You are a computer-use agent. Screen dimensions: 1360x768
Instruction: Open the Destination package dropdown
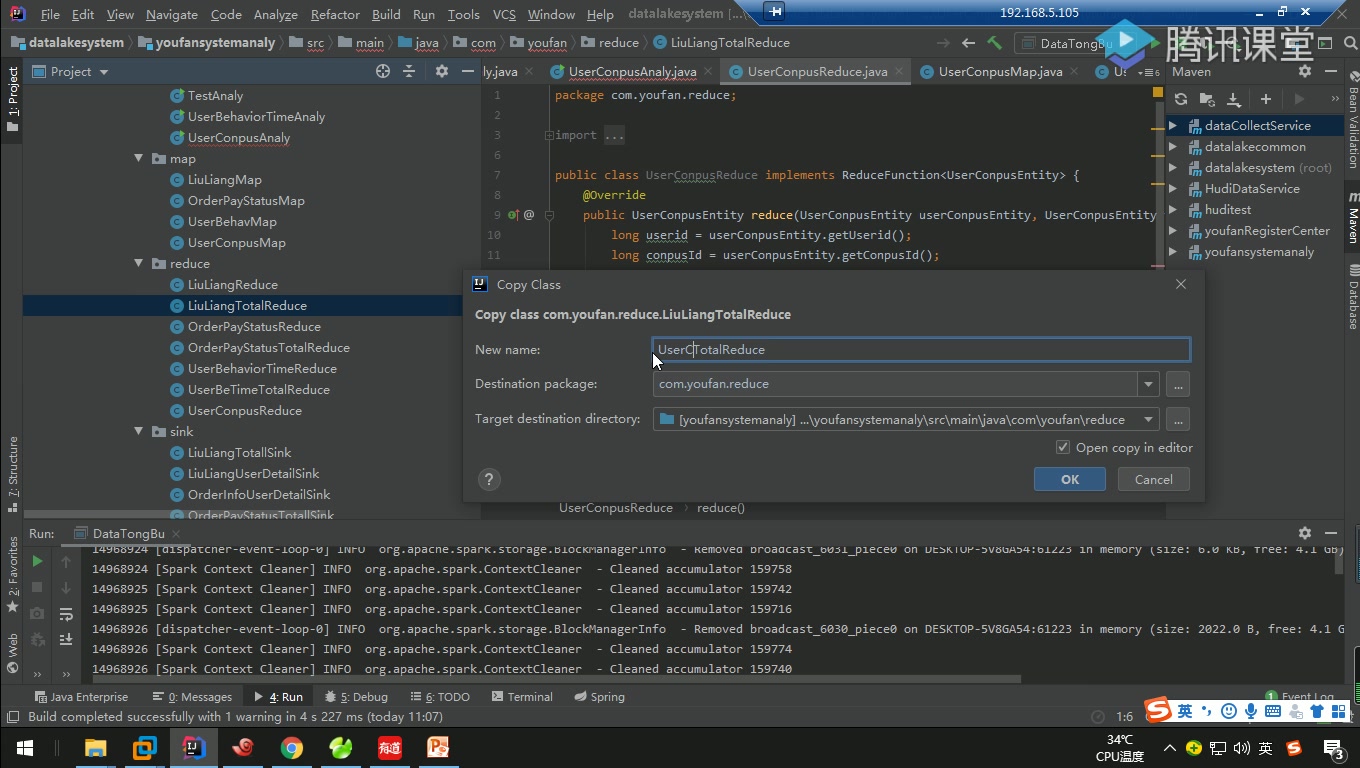[x=1148, y=384]
